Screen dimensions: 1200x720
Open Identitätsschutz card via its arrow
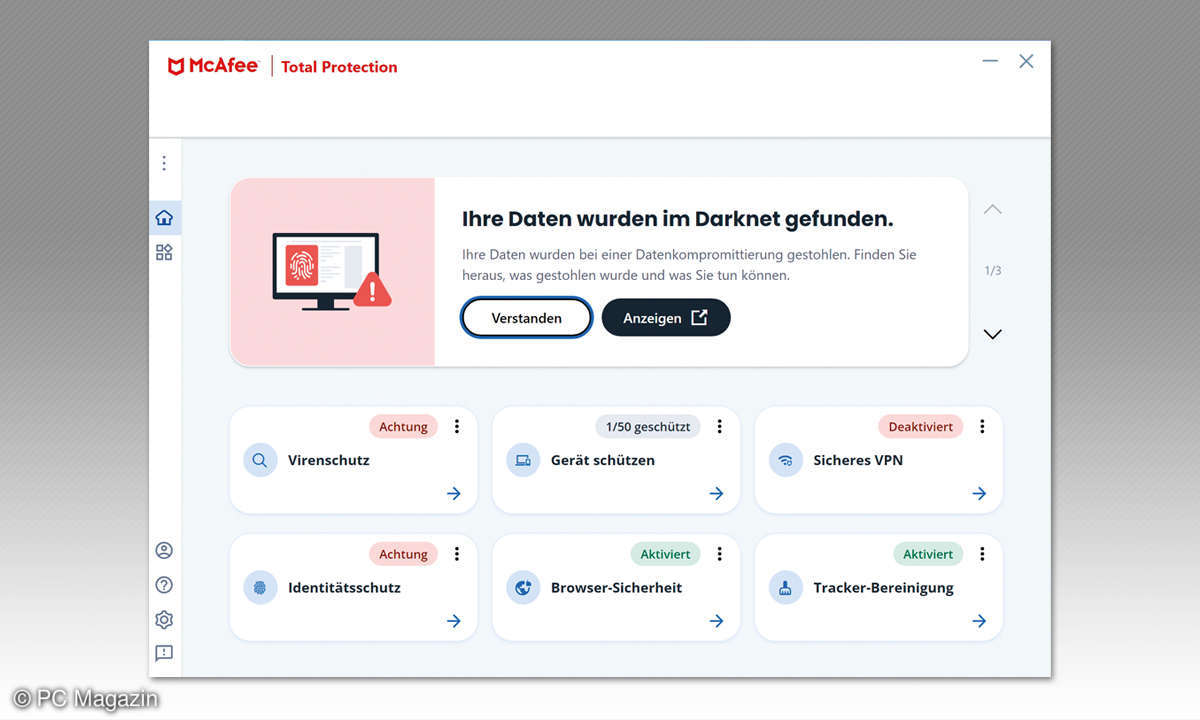(x=454, y=621)
